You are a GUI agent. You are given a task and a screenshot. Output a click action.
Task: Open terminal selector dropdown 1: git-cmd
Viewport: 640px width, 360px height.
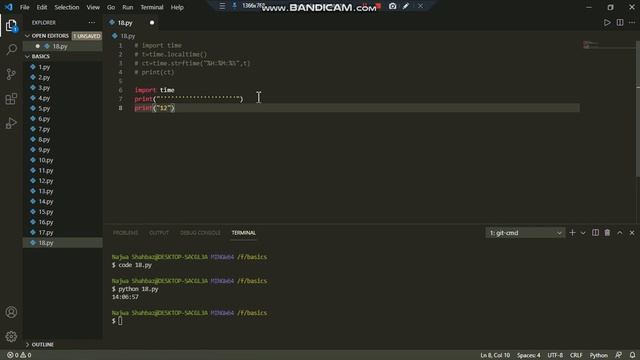click(x=525, y=233)
